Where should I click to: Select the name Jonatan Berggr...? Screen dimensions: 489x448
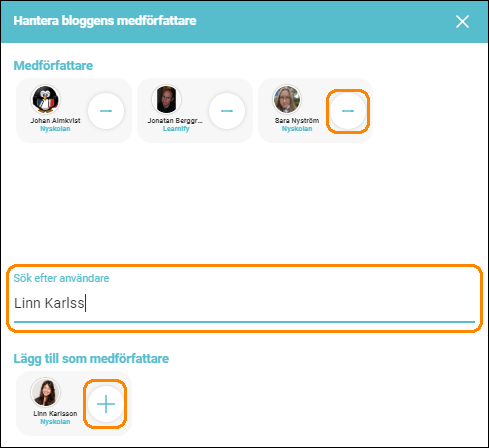pyautogui.click(x=175, y=120)
